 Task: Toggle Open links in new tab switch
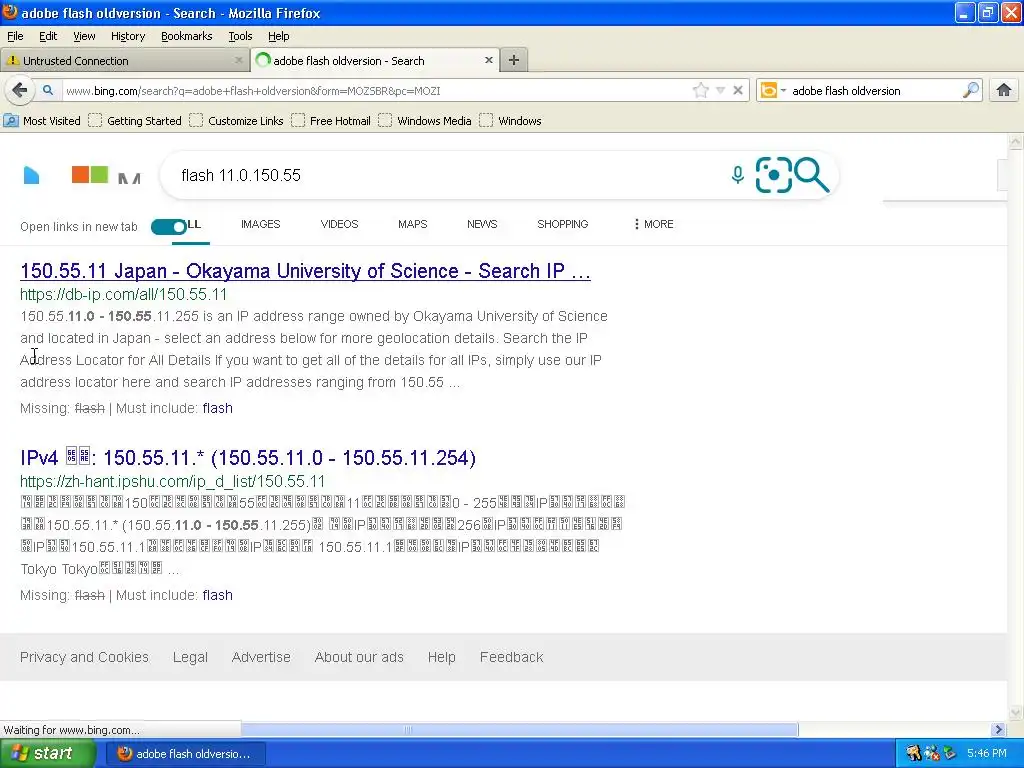point(168,227)
